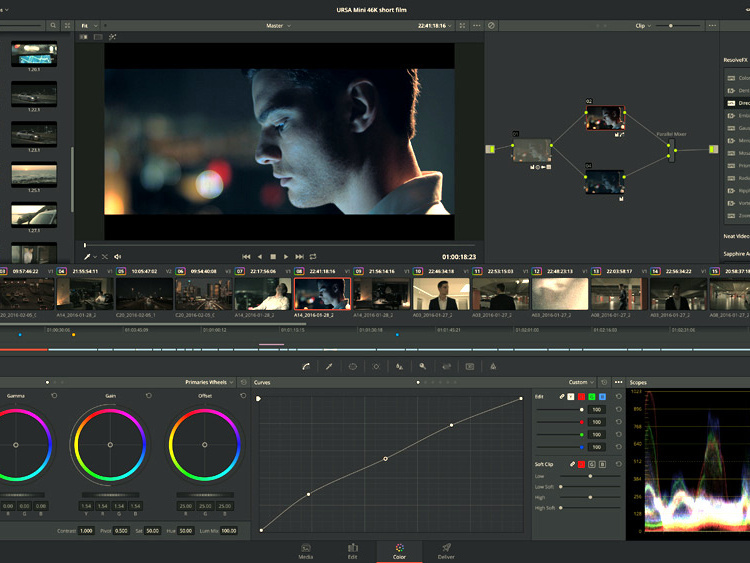The image size is (750, 563).
Task: Expand the gallery panel icon
Action: (x=67, y=25)
